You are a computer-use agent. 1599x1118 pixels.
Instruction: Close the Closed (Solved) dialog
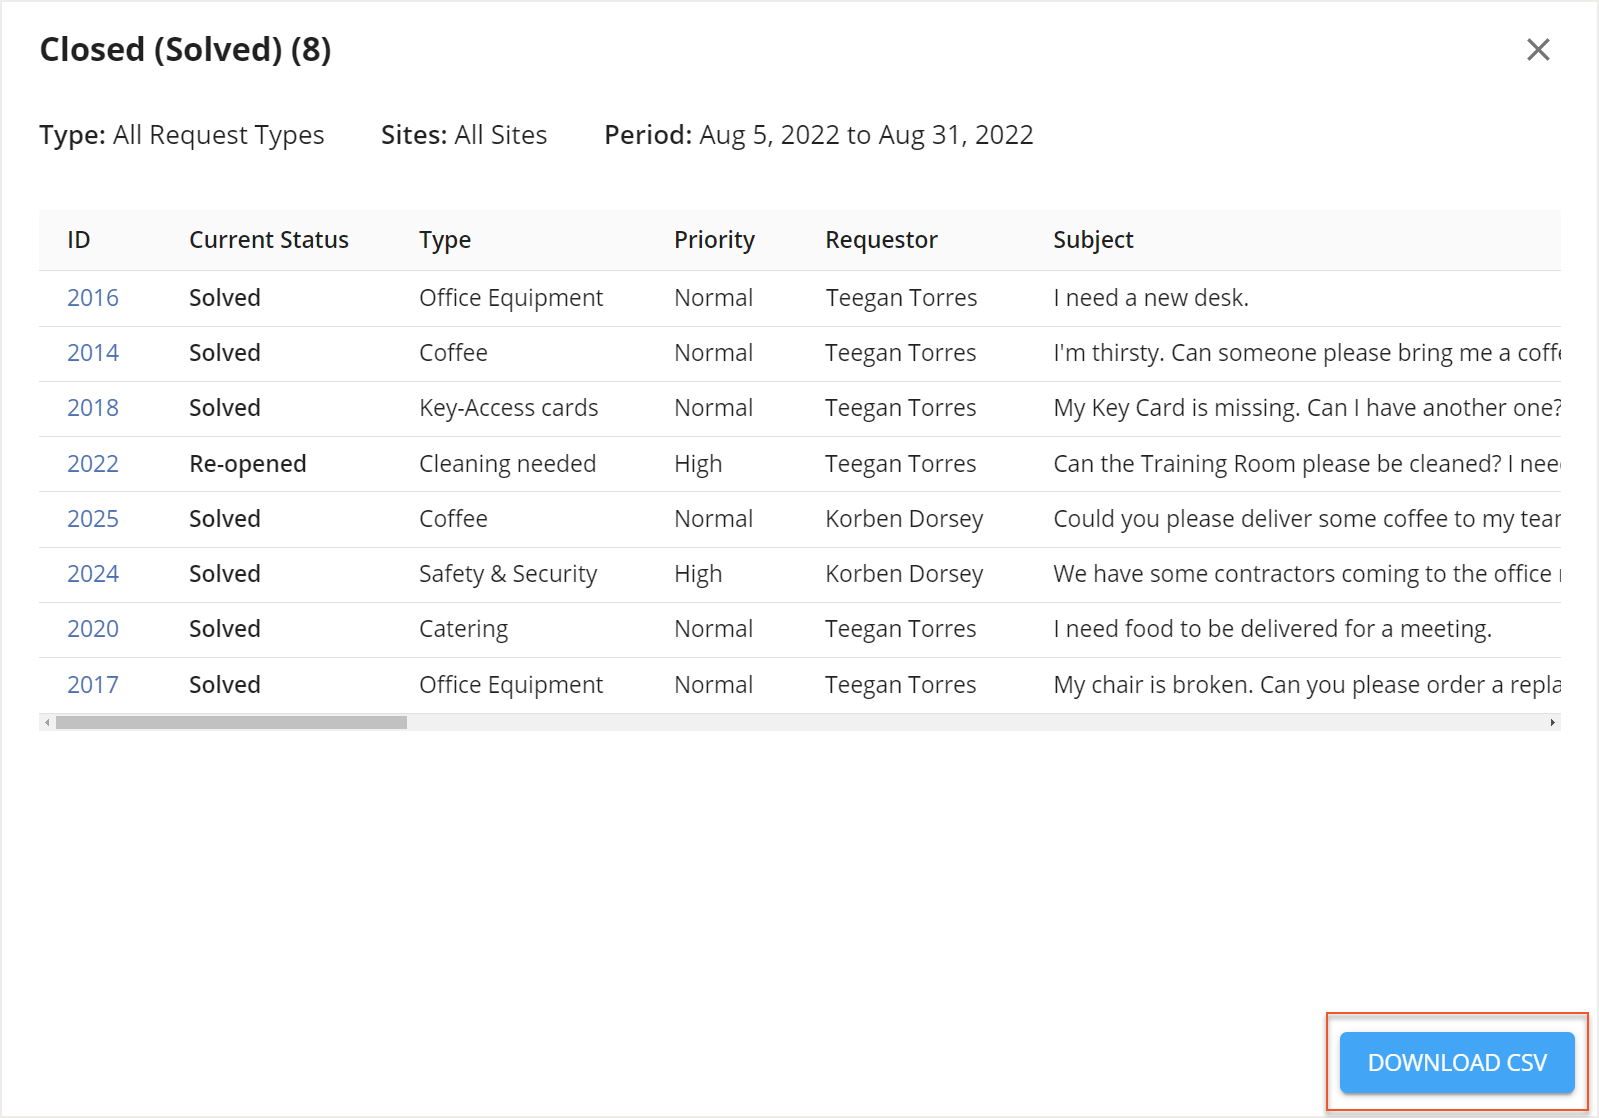[1538, 50]
